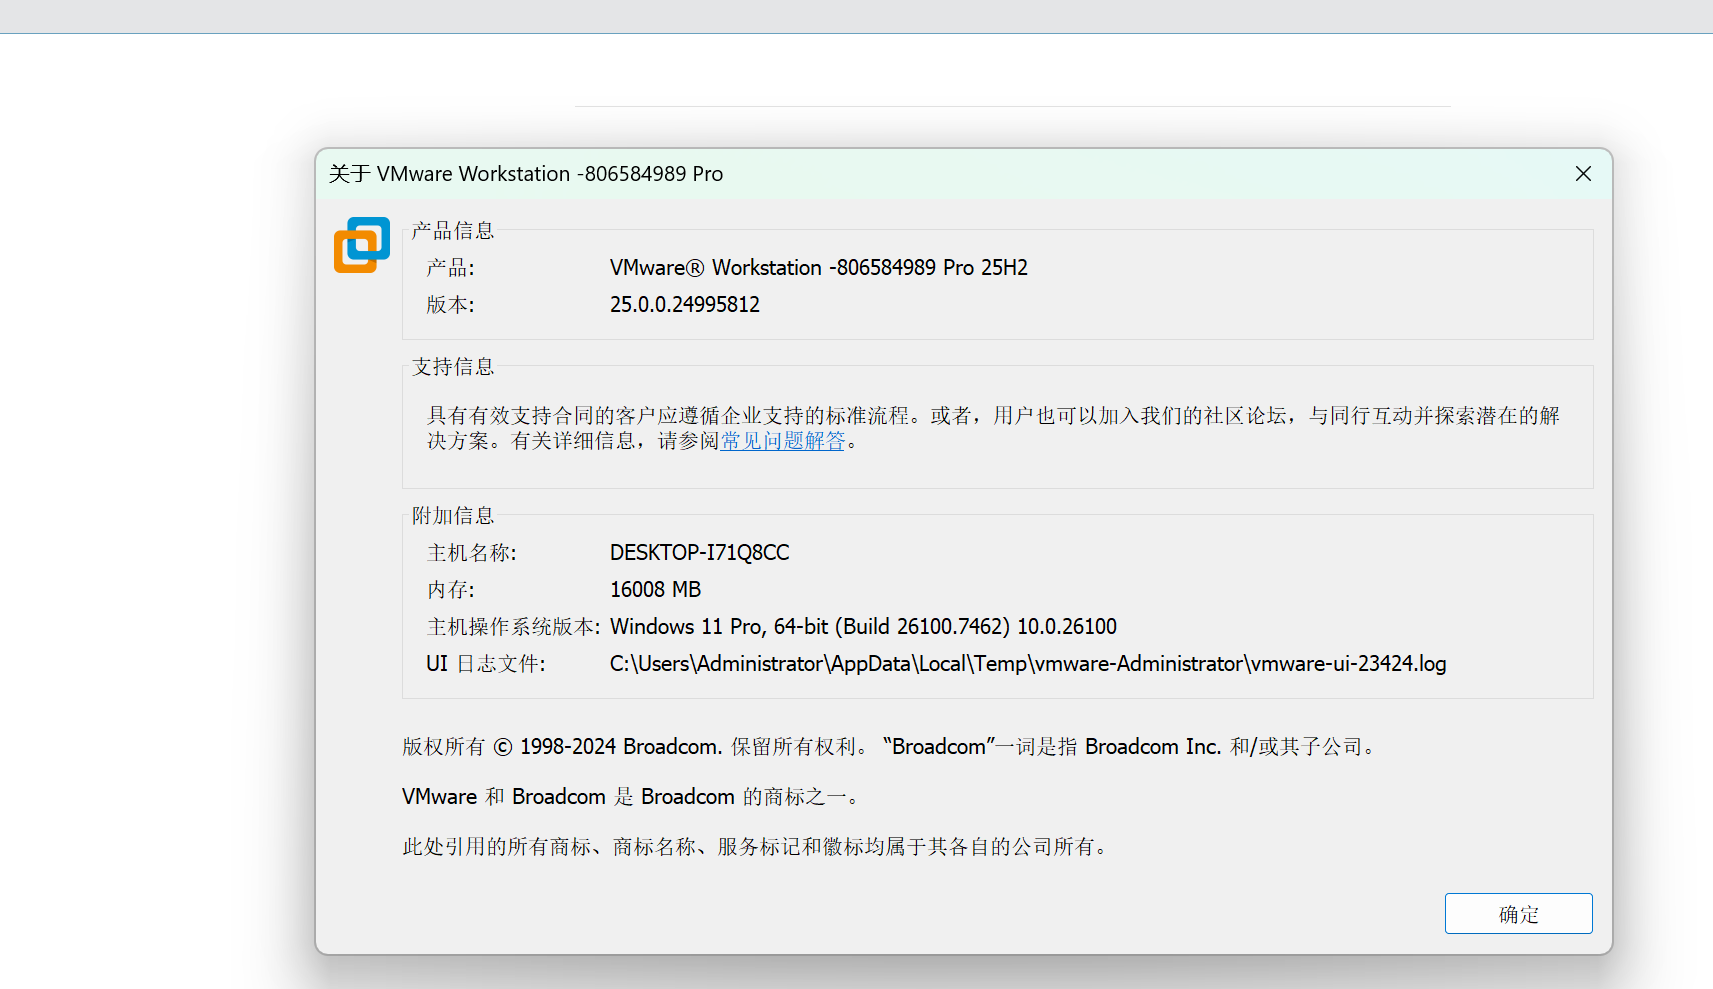Click the UI 日志文件 log path
The image size is (1713, 989).
1027,663
